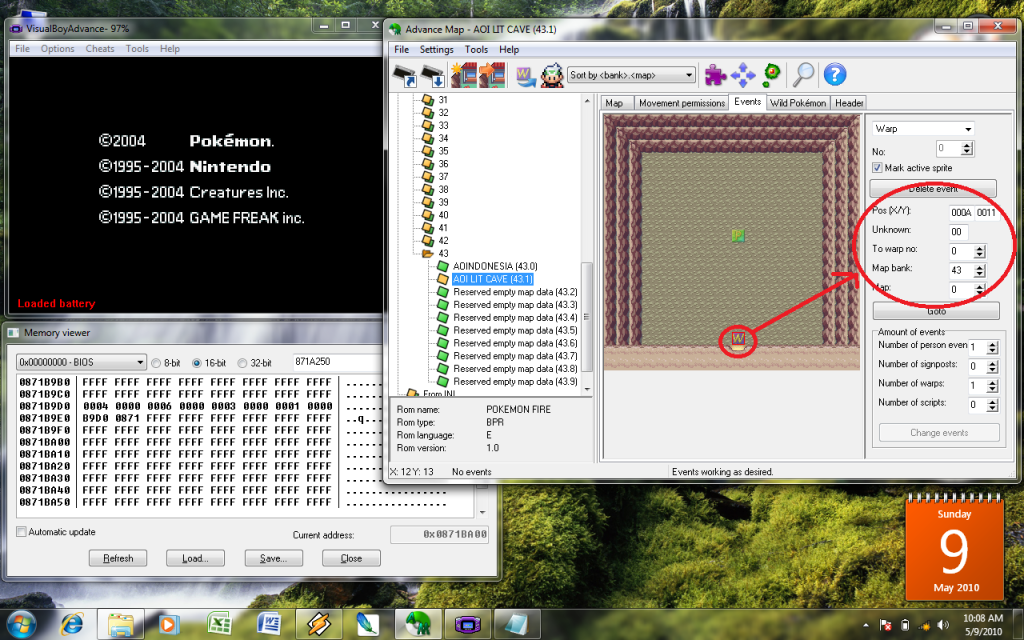Image resolution: width=1024 pixels, height=640 pixels.
Task: Switch to the Header tab
Action: pyautogui.click(x=849, y=103)
